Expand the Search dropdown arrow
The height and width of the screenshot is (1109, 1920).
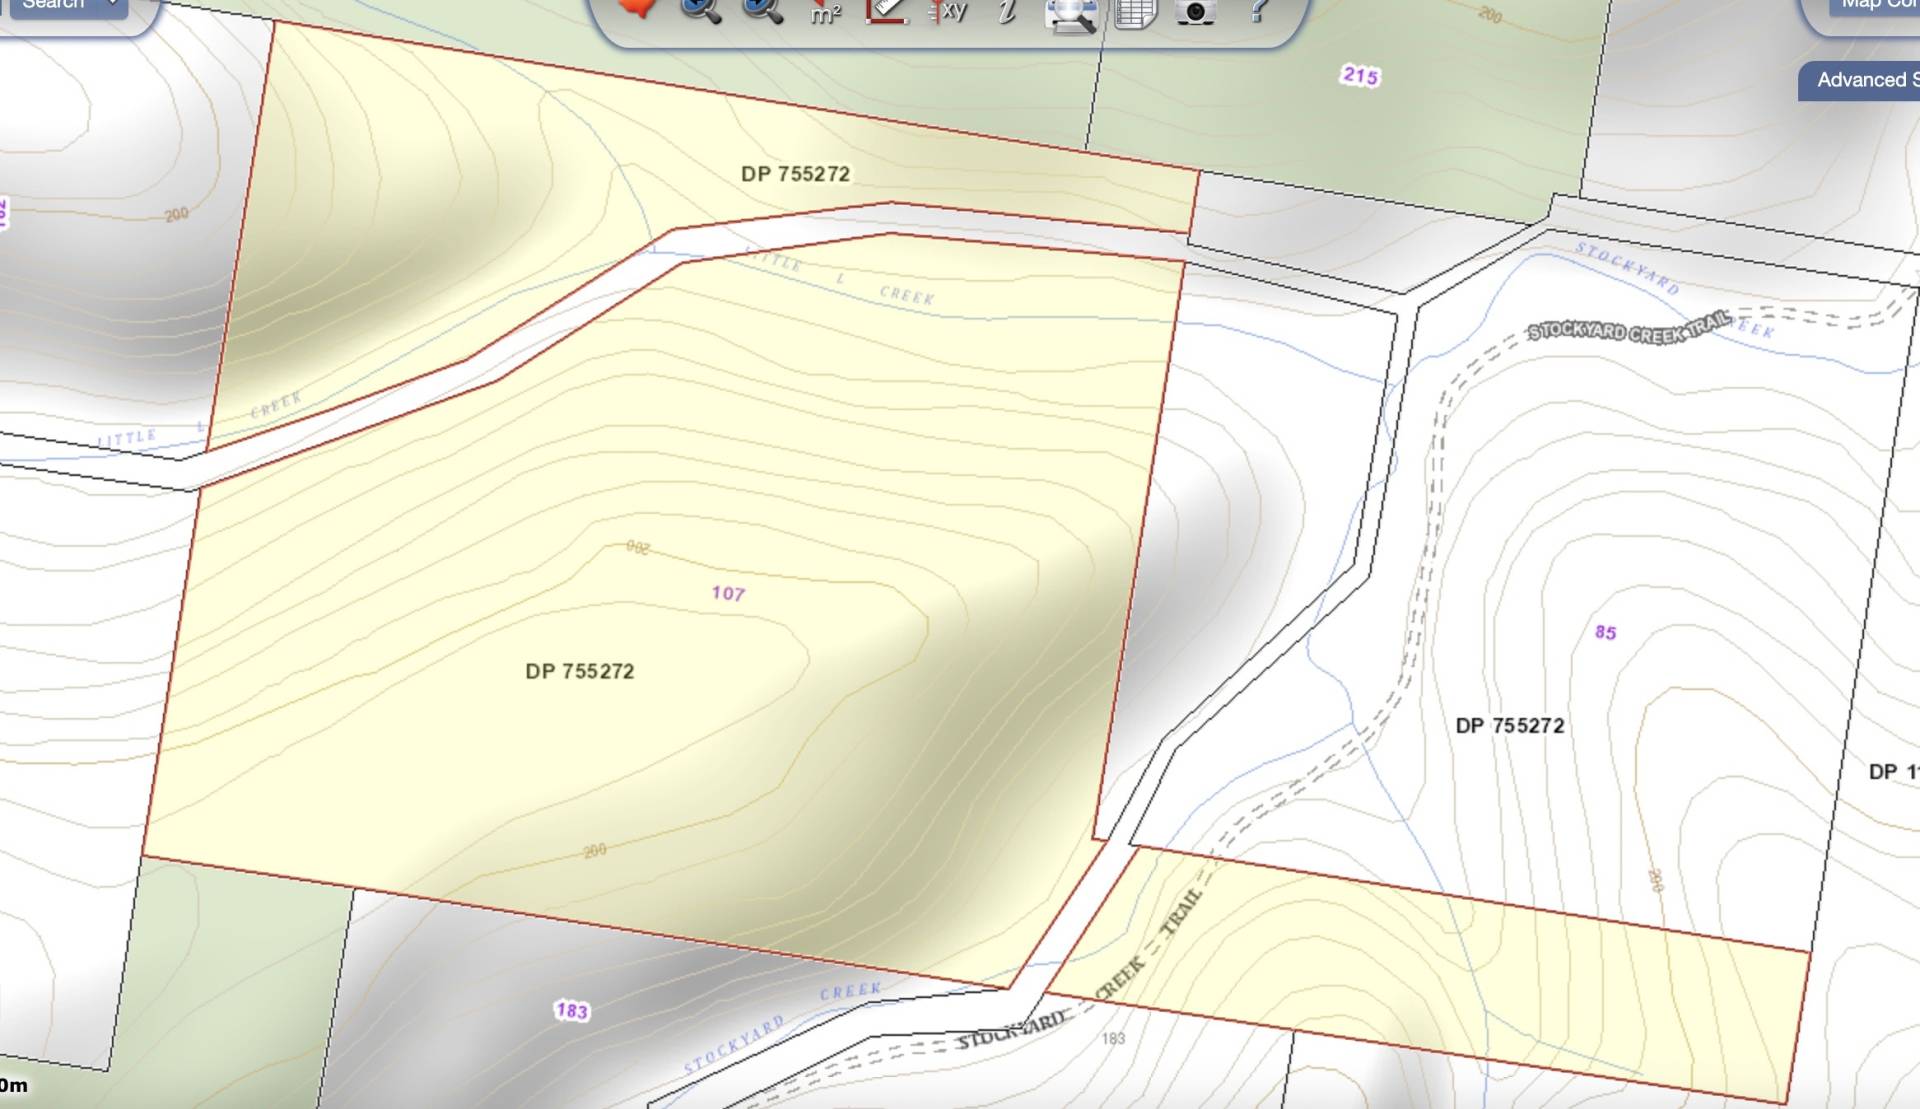click(114, 5)
